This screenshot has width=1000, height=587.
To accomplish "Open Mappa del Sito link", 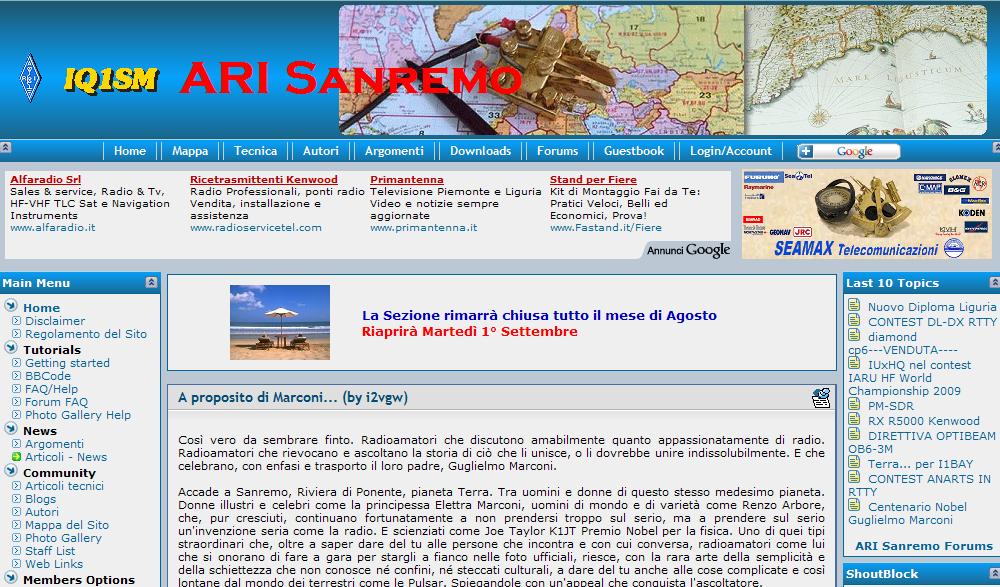I will [67, 525].
